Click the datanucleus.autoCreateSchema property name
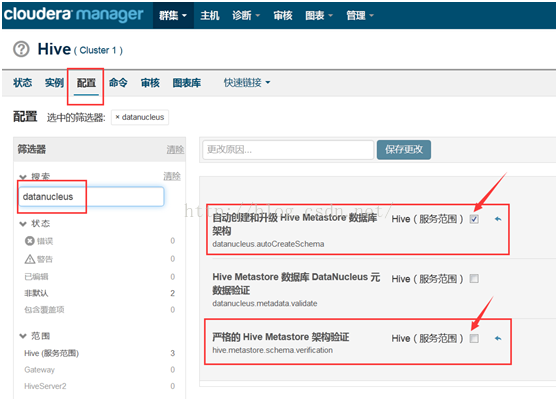The height and width of the screenshot is (401, 558). tap(268, 244)
